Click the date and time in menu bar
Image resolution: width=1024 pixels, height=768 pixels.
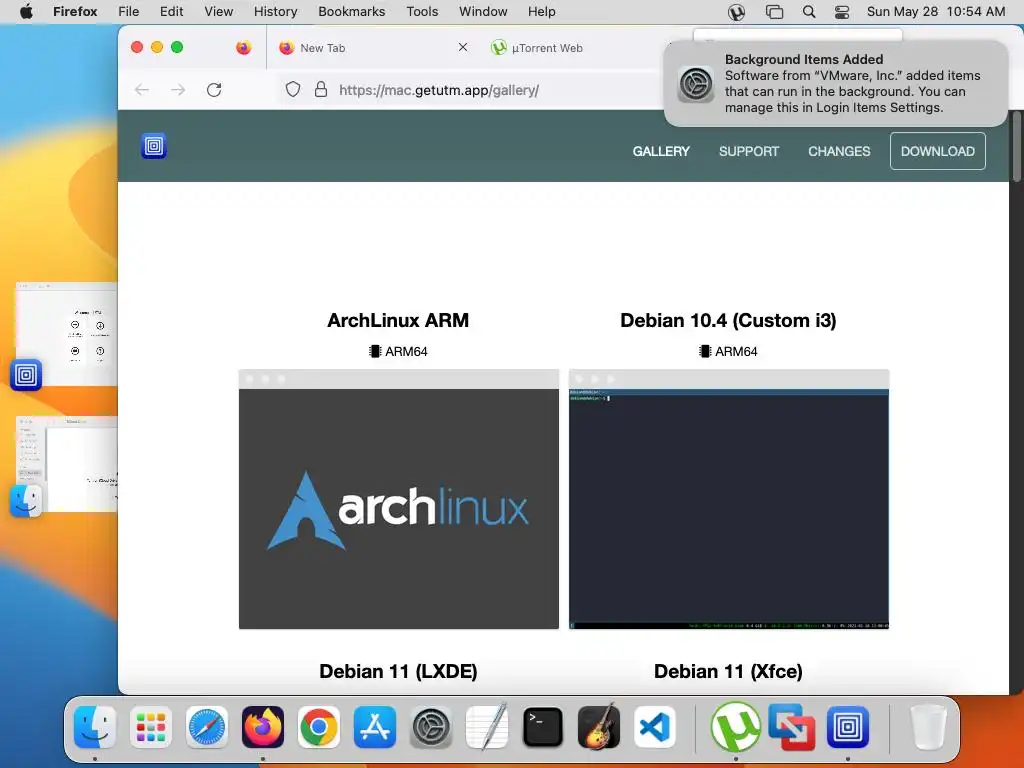[936, 11]
